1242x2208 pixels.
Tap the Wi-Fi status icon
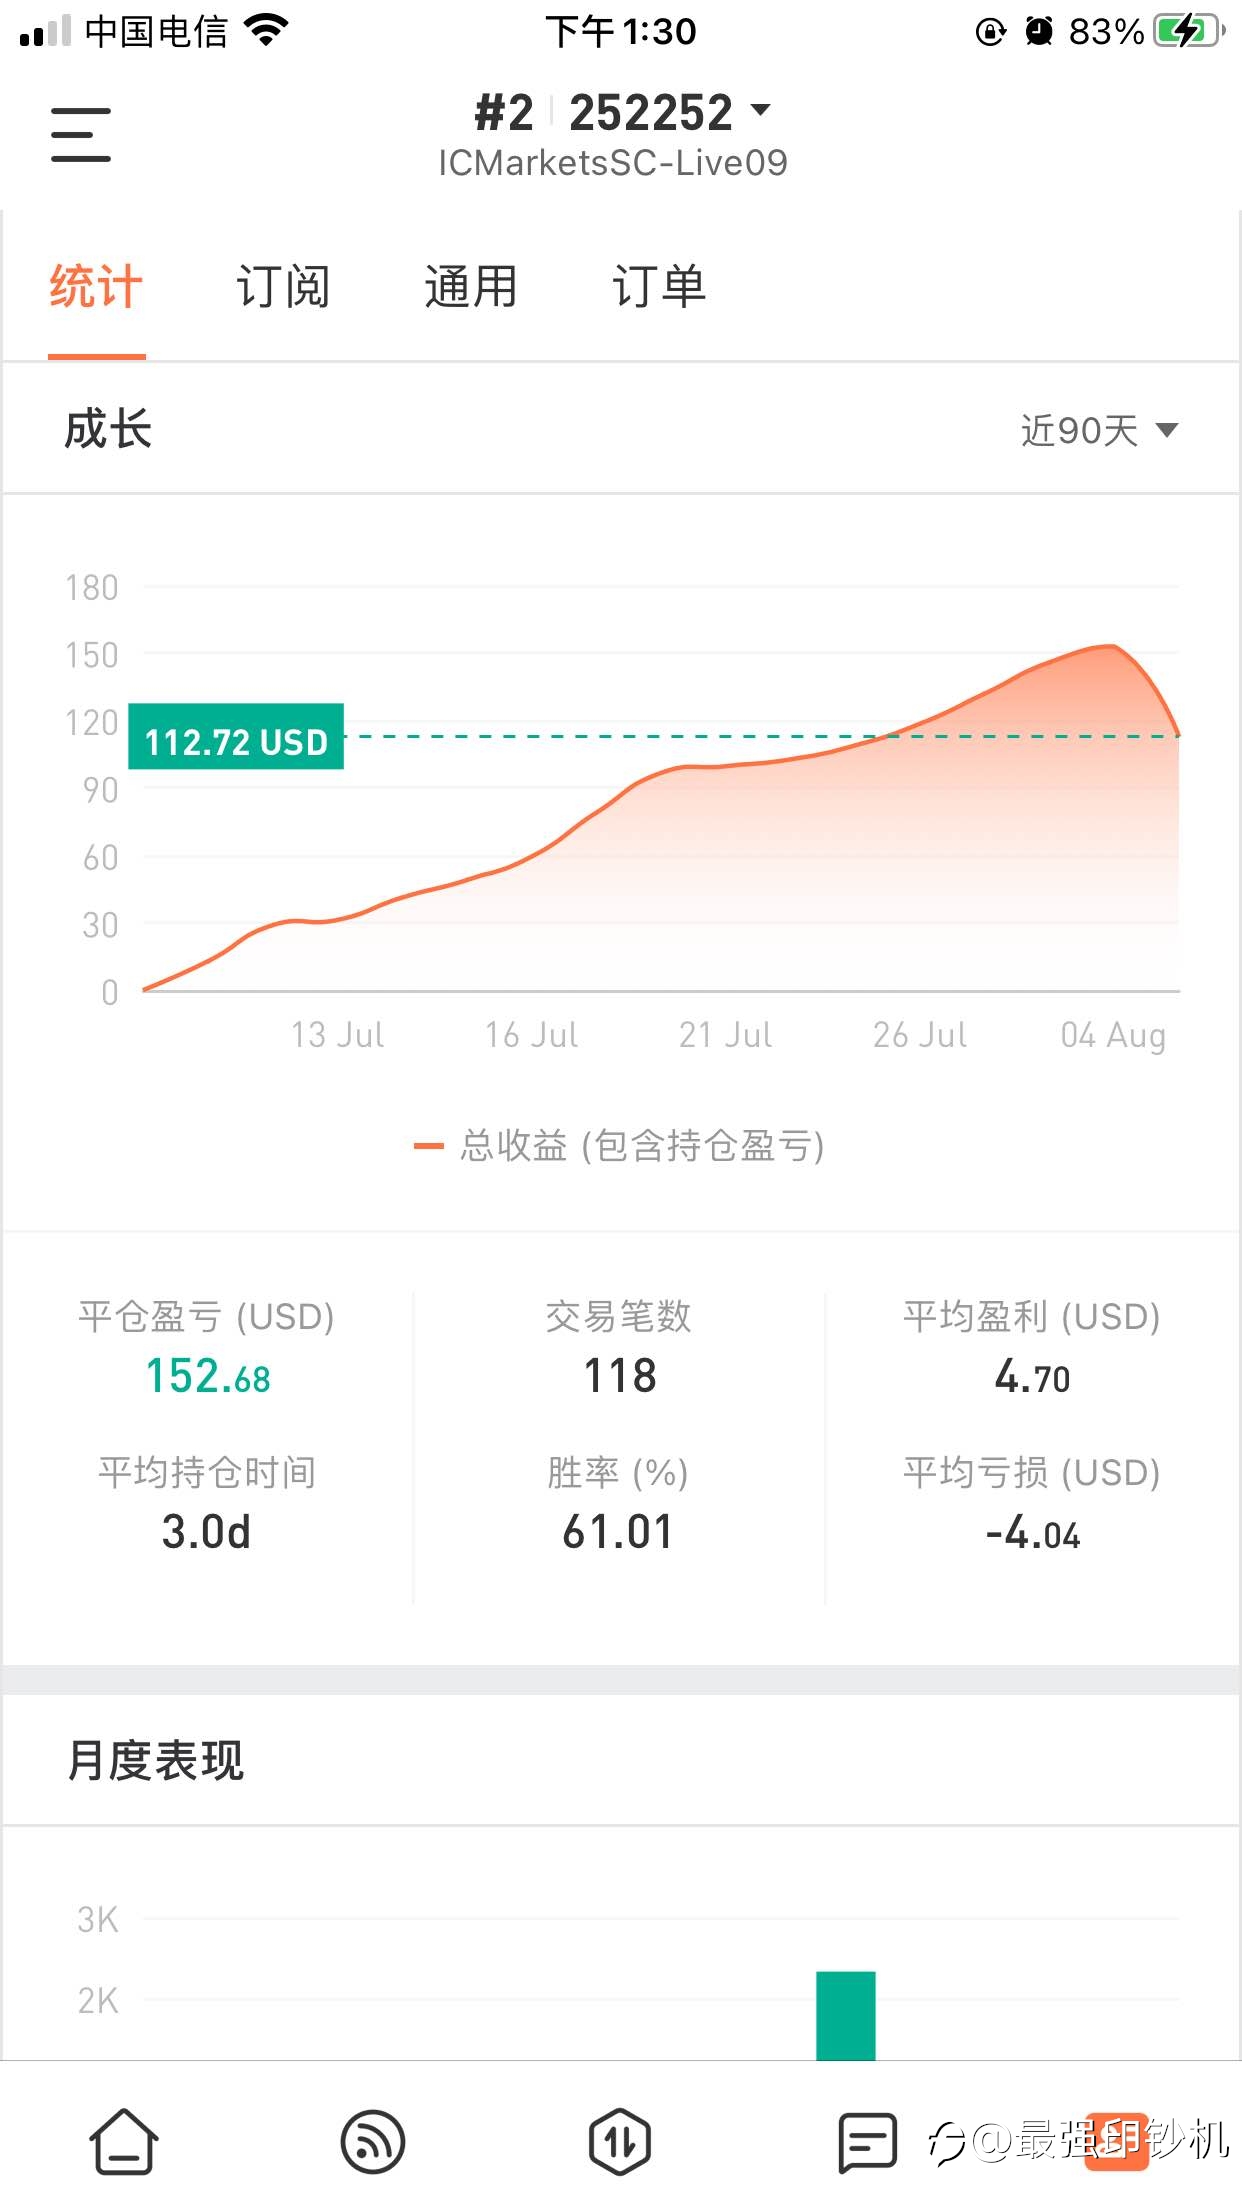coord(266,31)
